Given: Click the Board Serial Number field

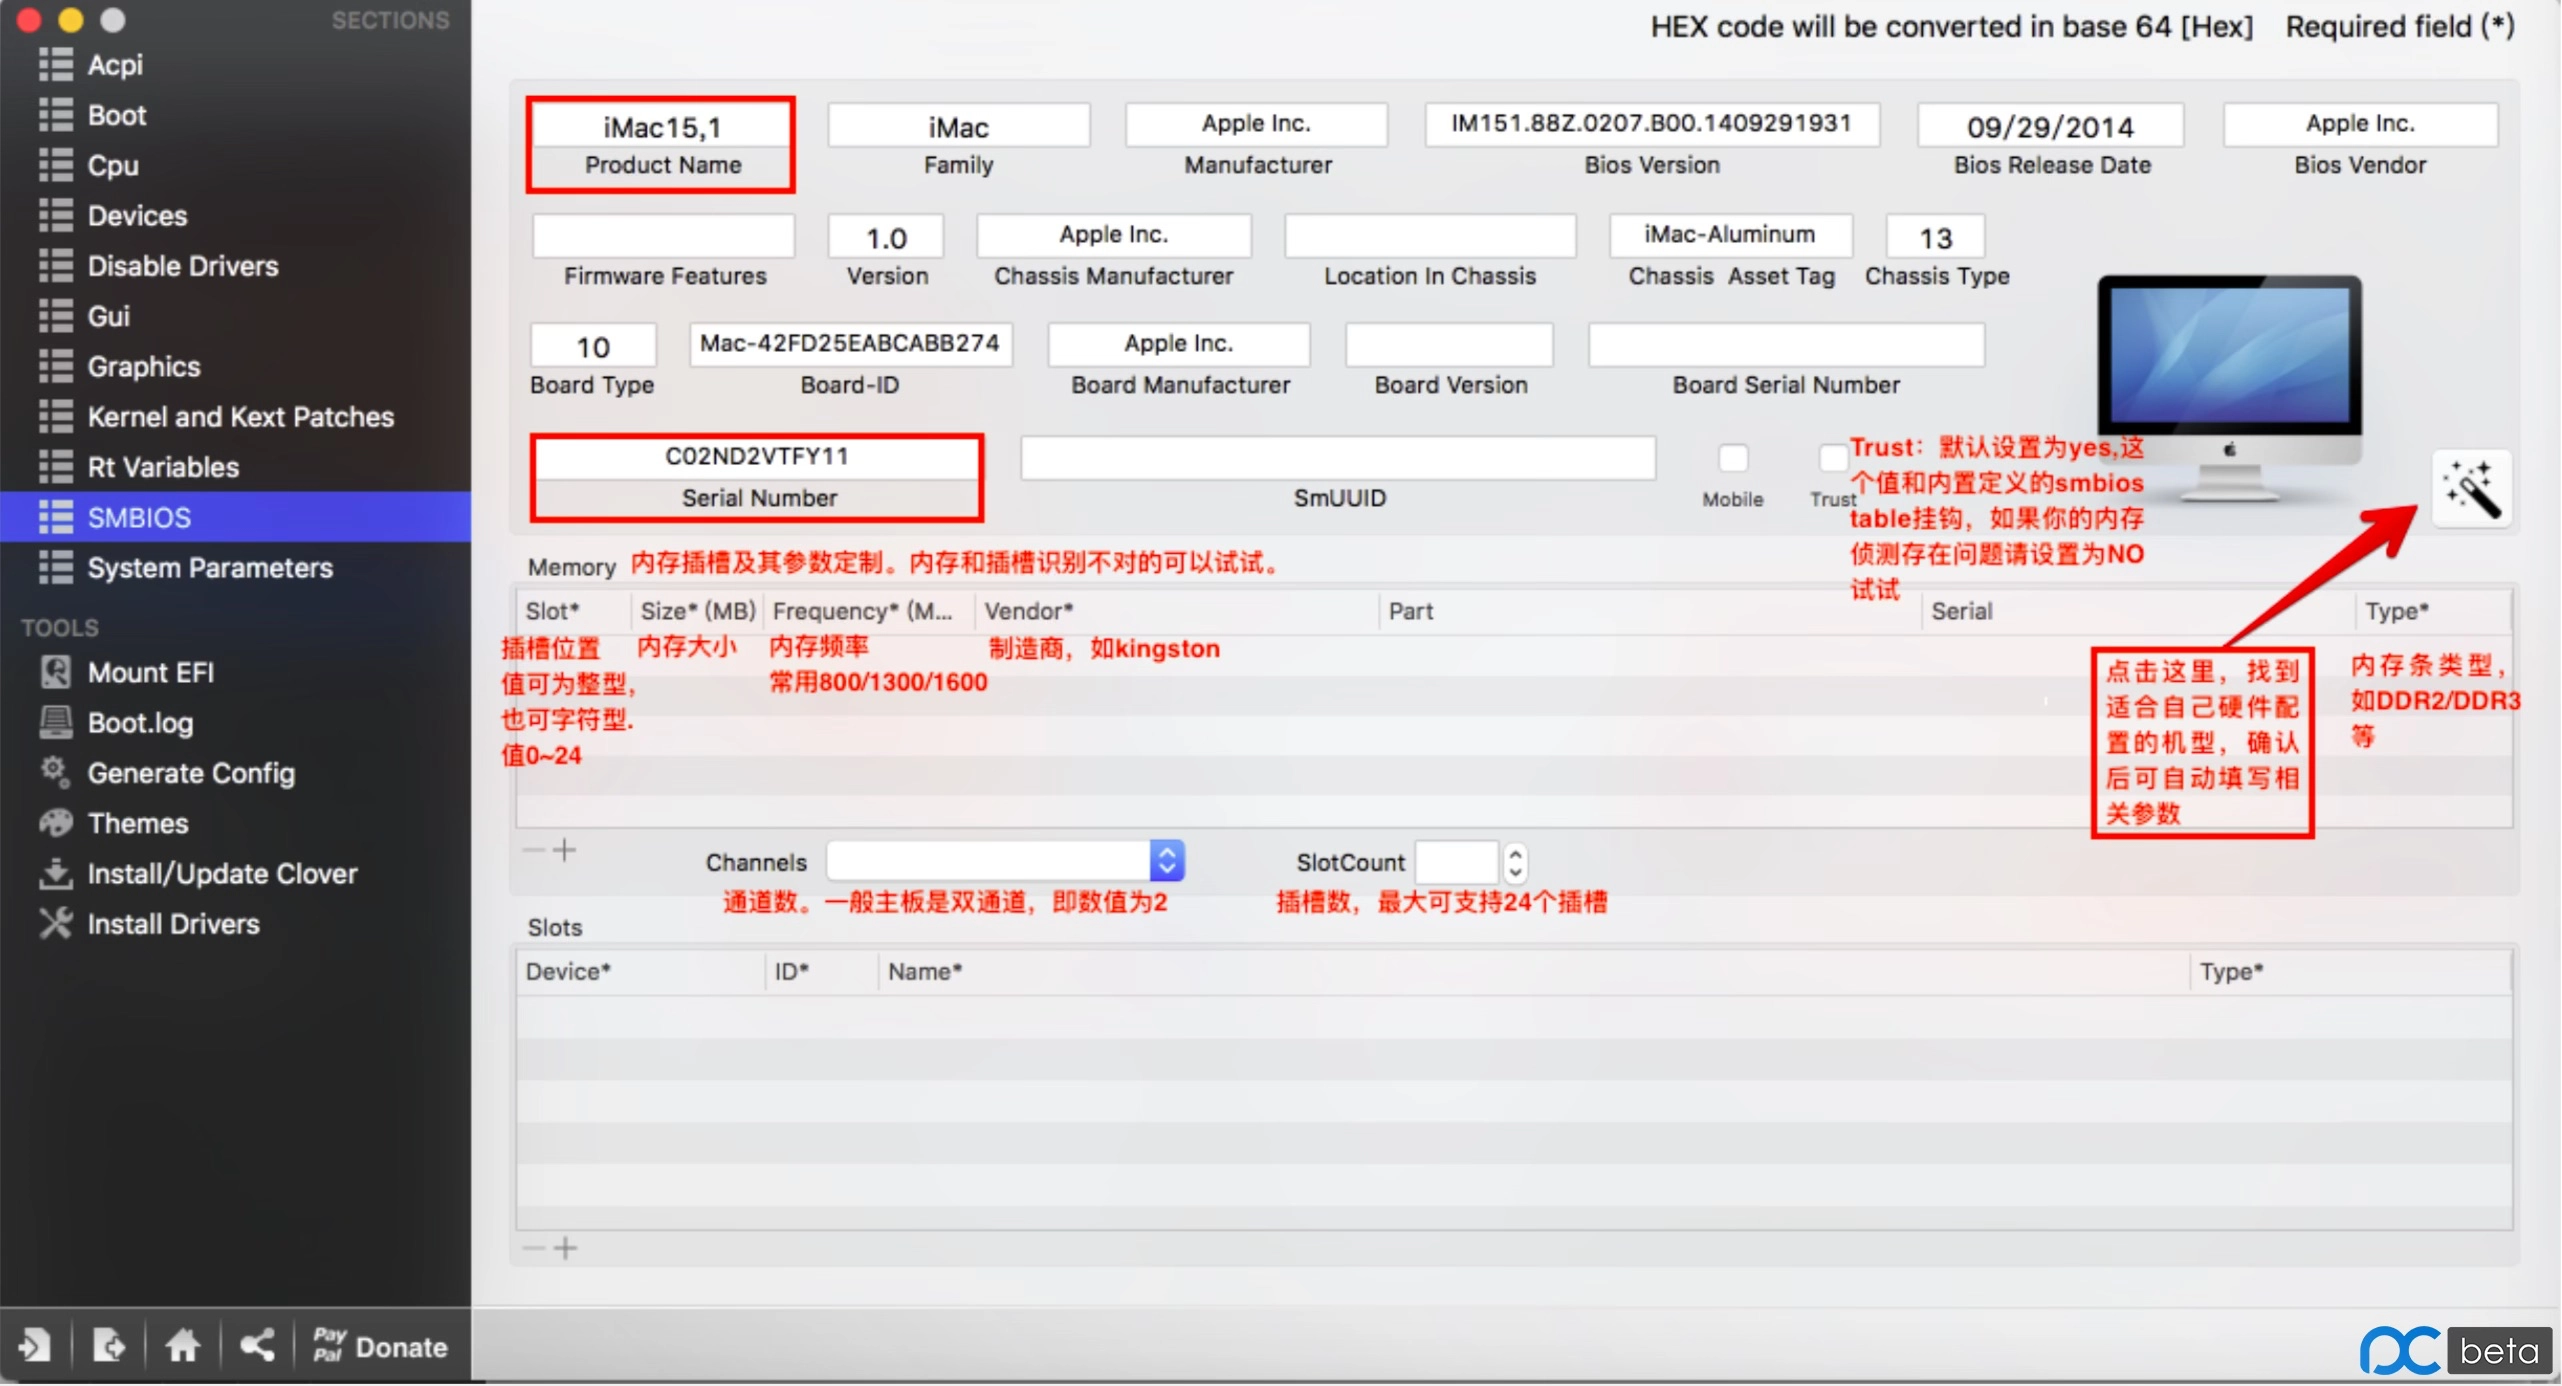Looking at the screenshot, I should click(x=1786, y=345).
